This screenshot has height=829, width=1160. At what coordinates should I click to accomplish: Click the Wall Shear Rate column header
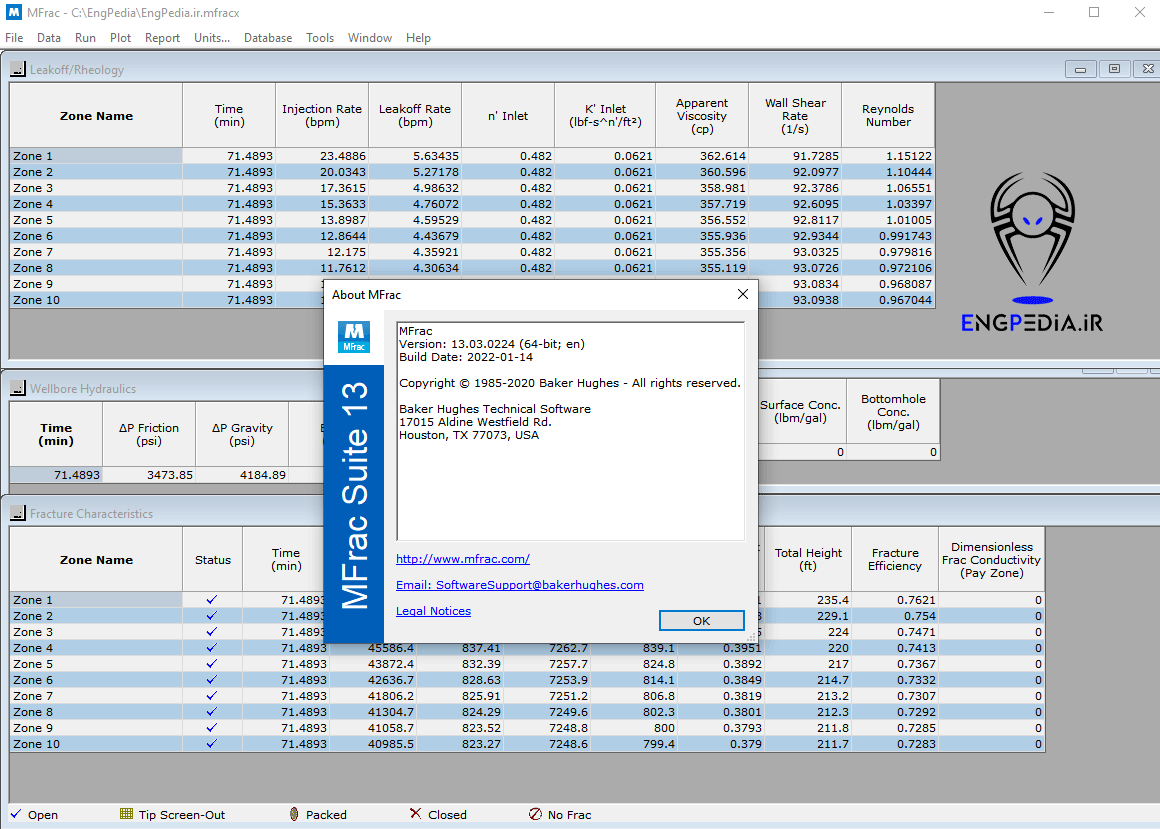pos(795,115)
